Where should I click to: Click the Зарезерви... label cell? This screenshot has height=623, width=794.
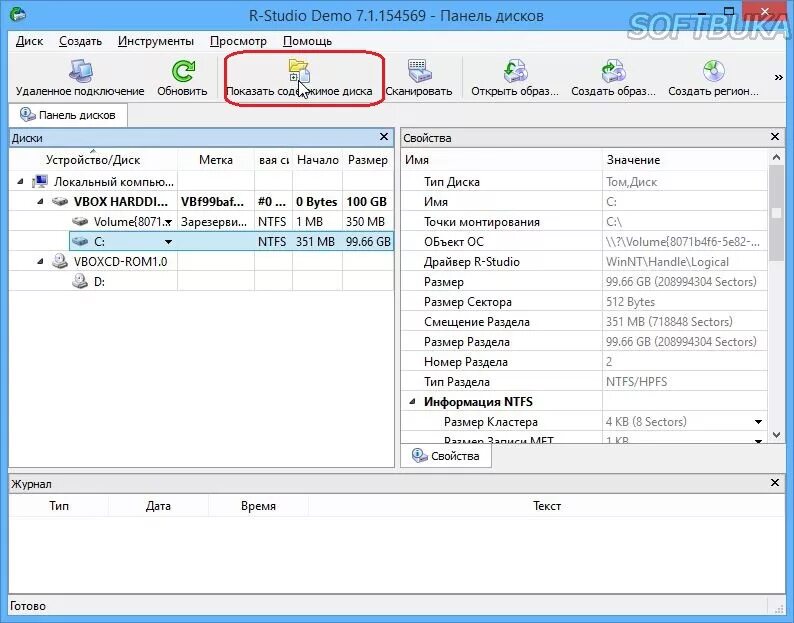pyautogui.click(x=214, y=222)
